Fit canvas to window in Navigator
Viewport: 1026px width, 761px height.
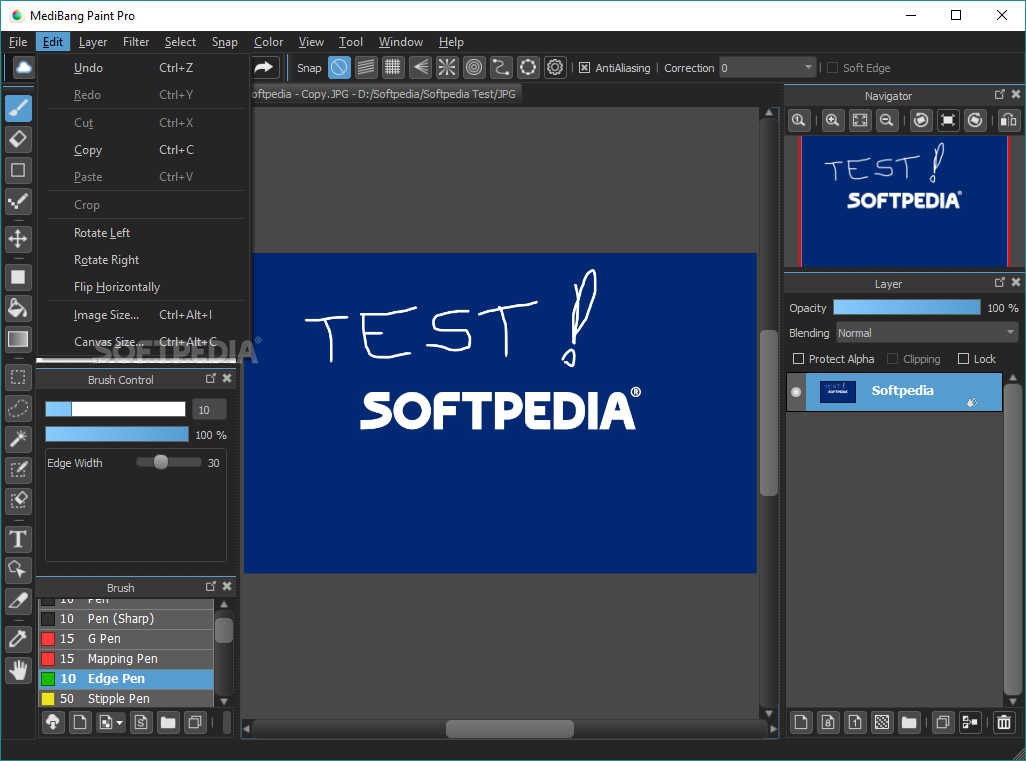[860, 120]
